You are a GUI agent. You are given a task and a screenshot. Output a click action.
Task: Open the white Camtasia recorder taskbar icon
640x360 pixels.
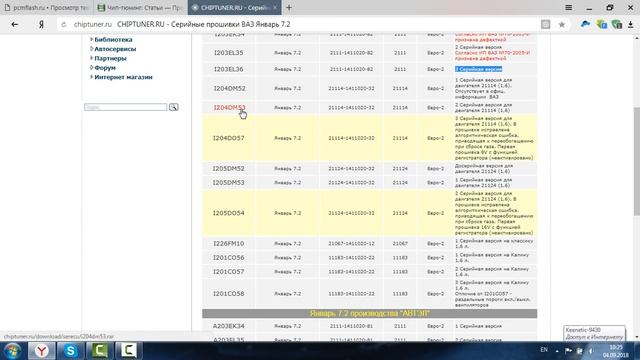click(x=128, y=351)
